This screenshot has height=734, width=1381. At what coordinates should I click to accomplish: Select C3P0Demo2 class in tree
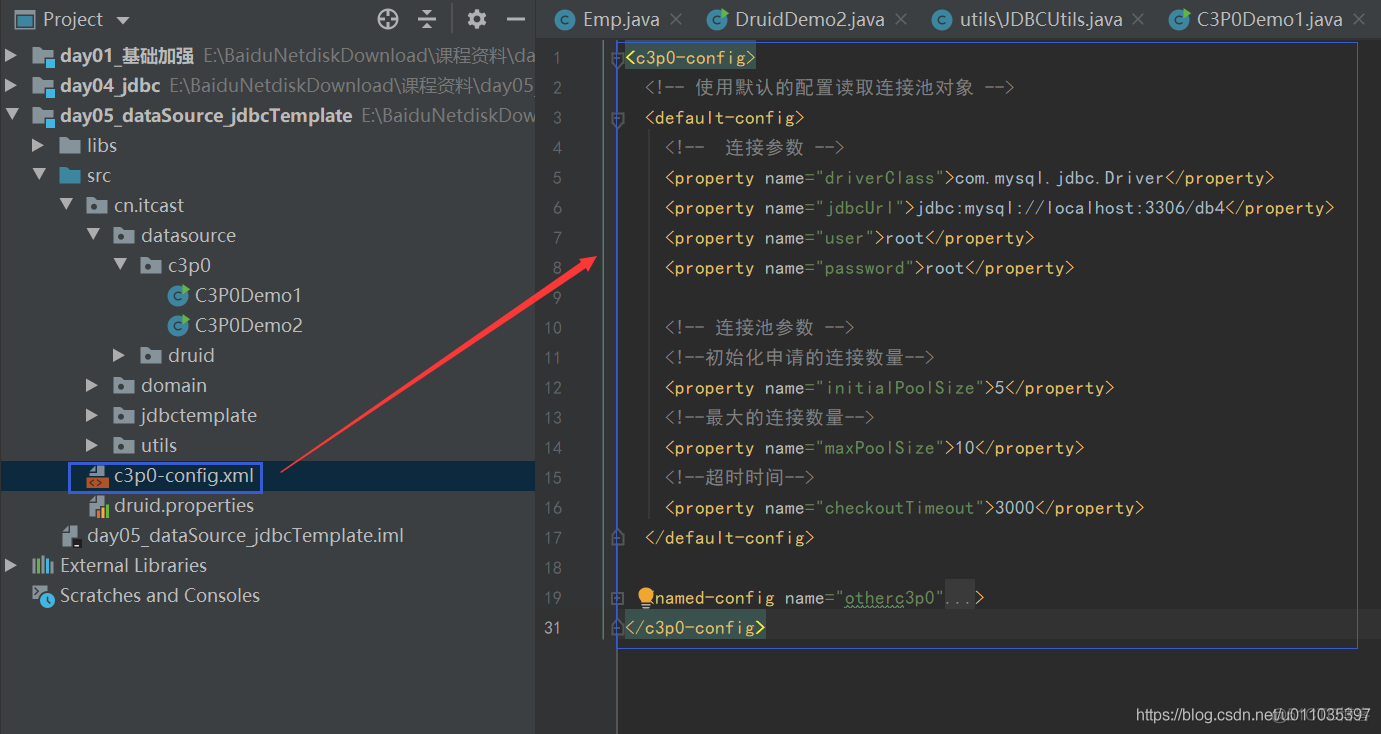[249, 326]
